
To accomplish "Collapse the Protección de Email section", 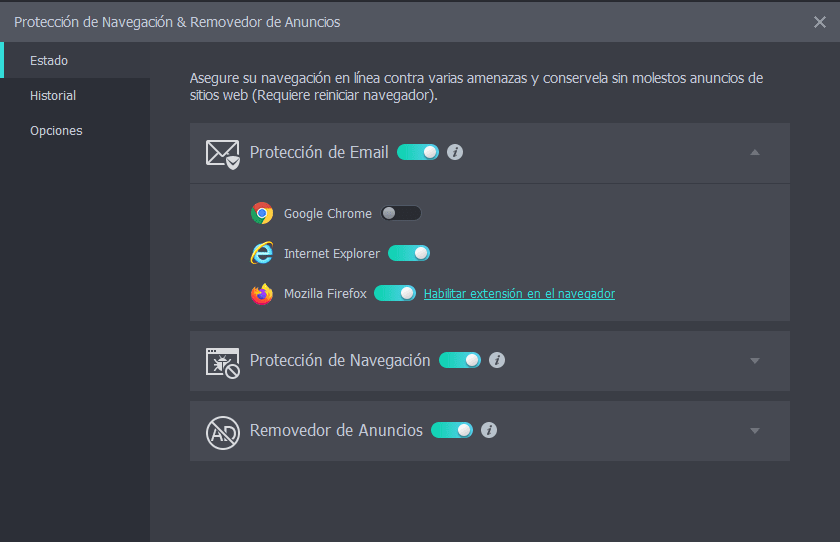I will tap(755, 153).
